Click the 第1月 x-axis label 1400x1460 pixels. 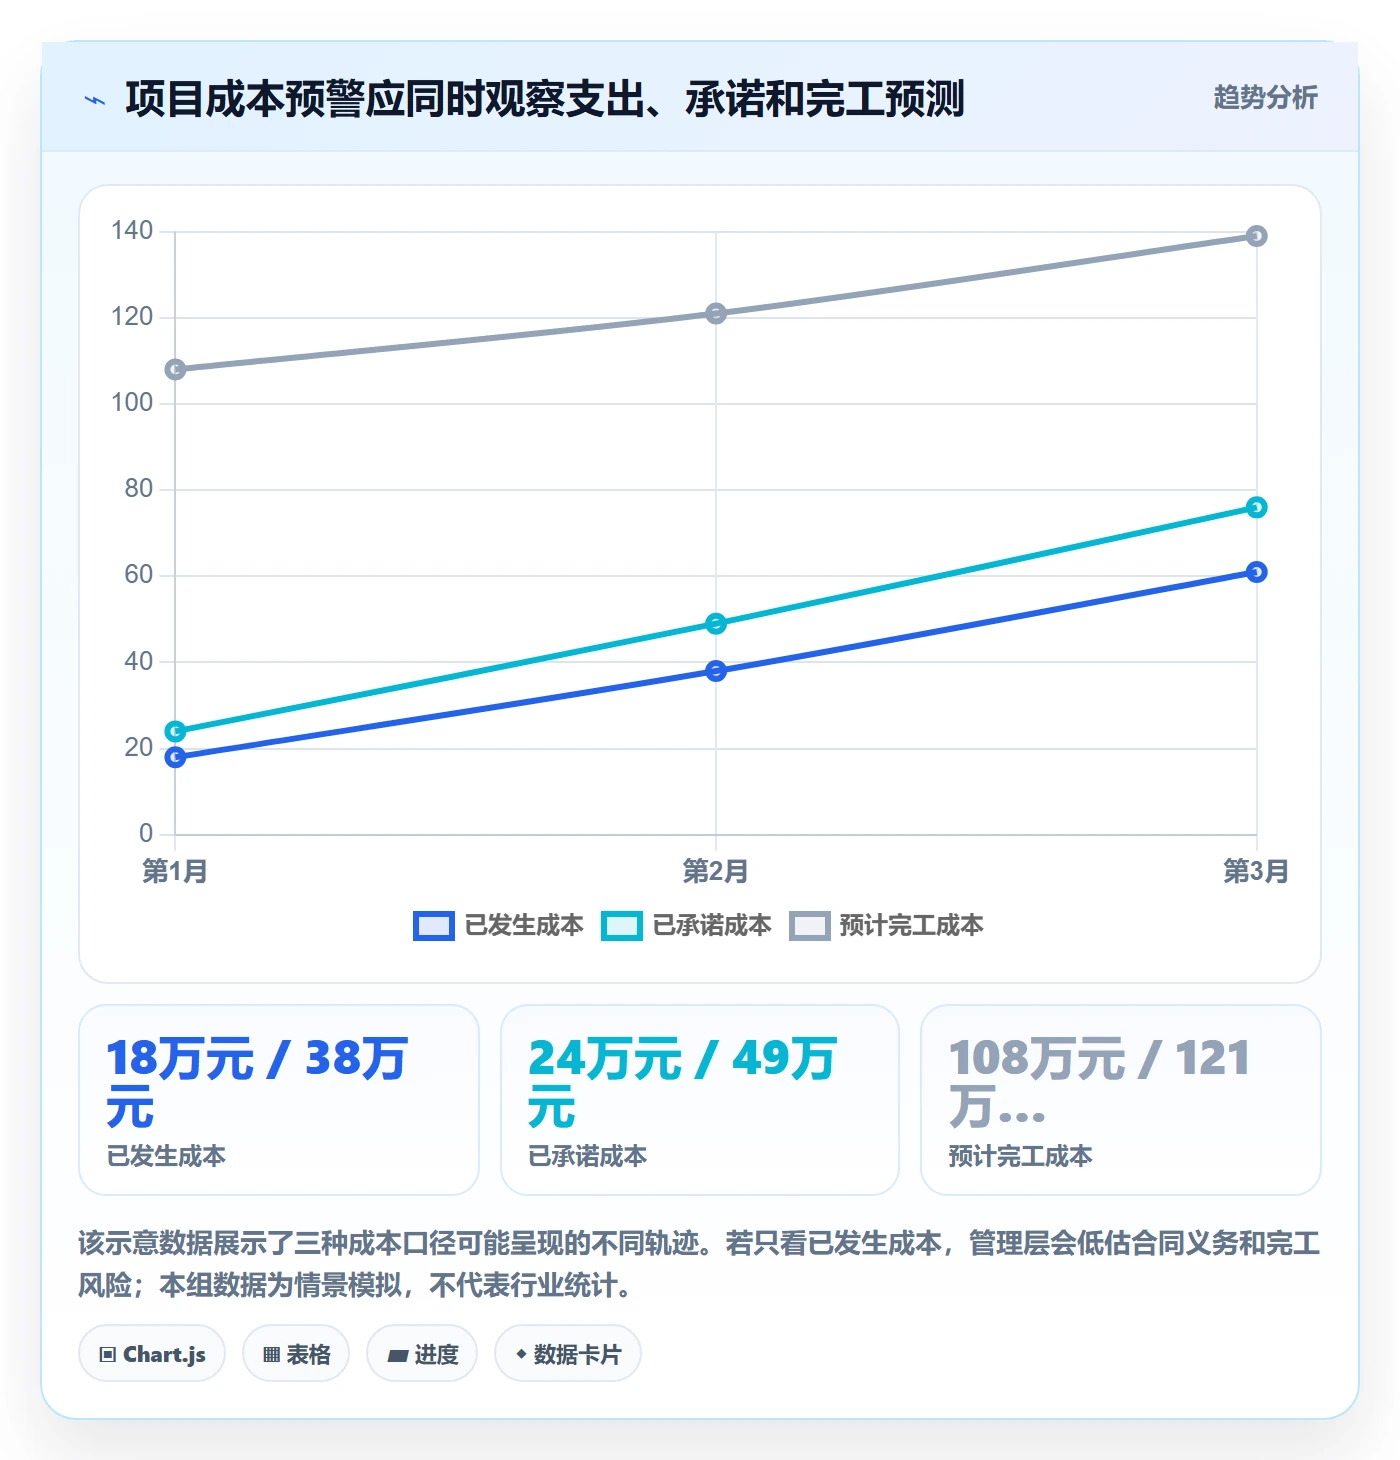pyautogui.click(x=175, y=871)
